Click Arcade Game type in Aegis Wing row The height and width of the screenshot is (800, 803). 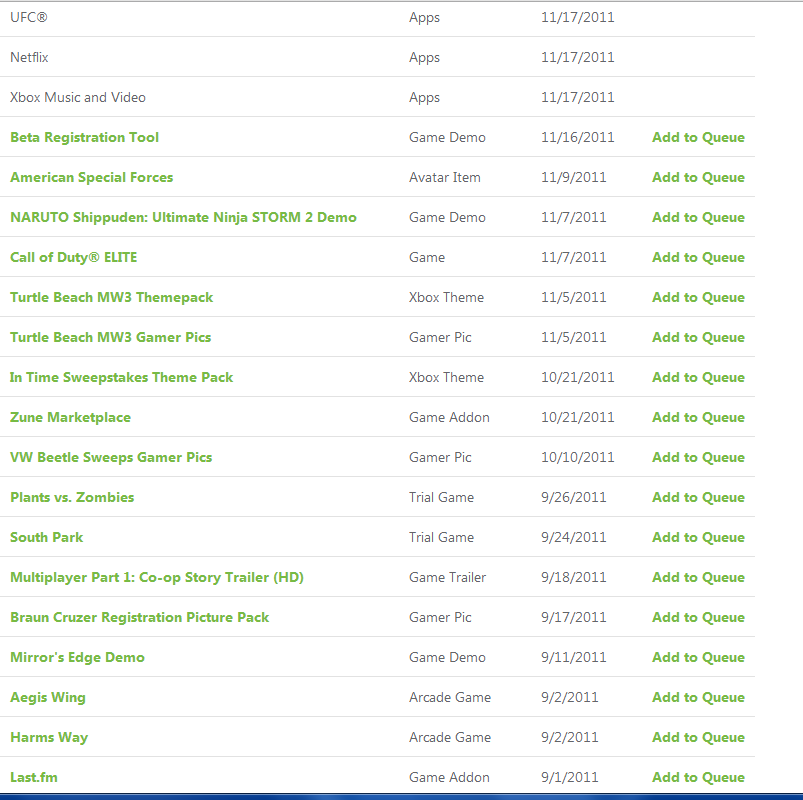tap(450, 697)
